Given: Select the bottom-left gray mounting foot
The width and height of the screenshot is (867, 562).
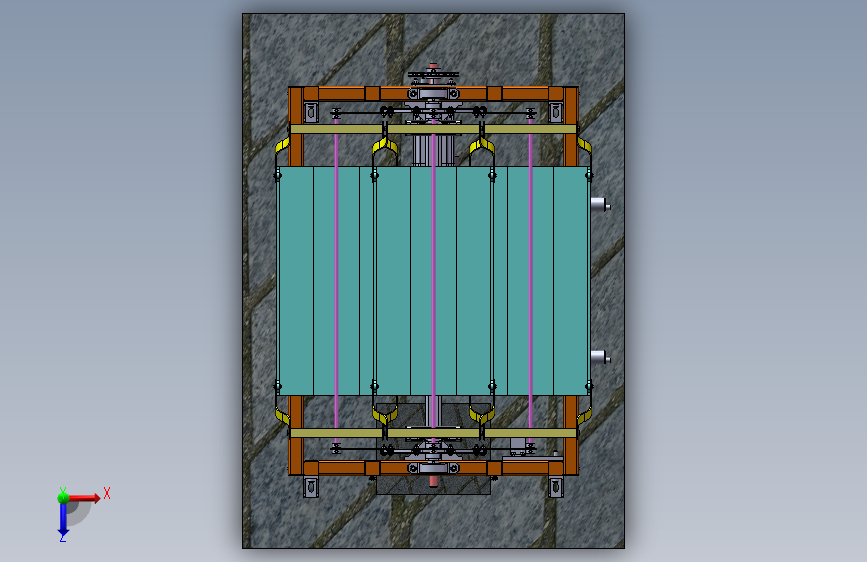Looking at the screenshot, I should (x=311, y=487).
